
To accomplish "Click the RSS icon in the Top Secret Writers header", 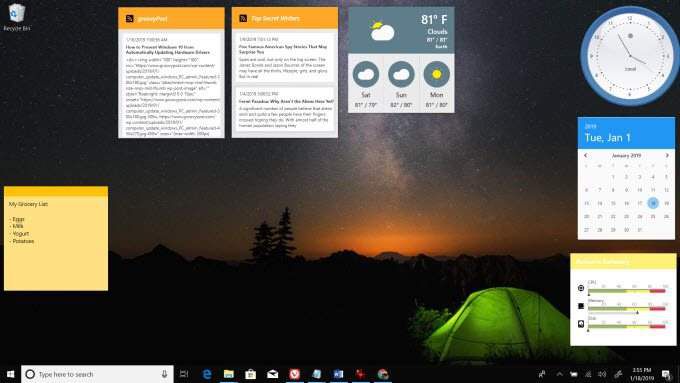I will coord(243,18).
